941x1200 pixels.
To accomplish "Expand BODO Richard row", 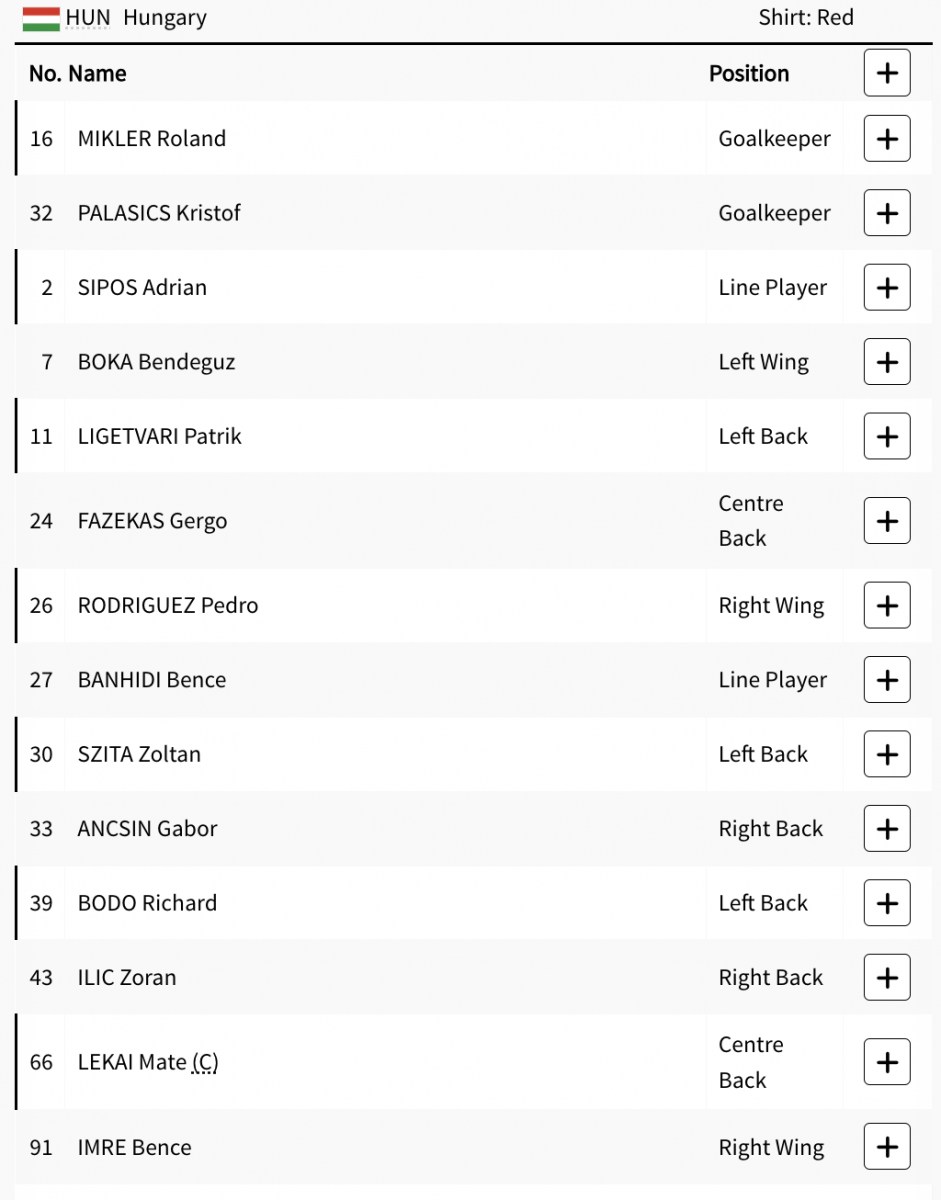I will pyautogui.click(x=887, y=903).
